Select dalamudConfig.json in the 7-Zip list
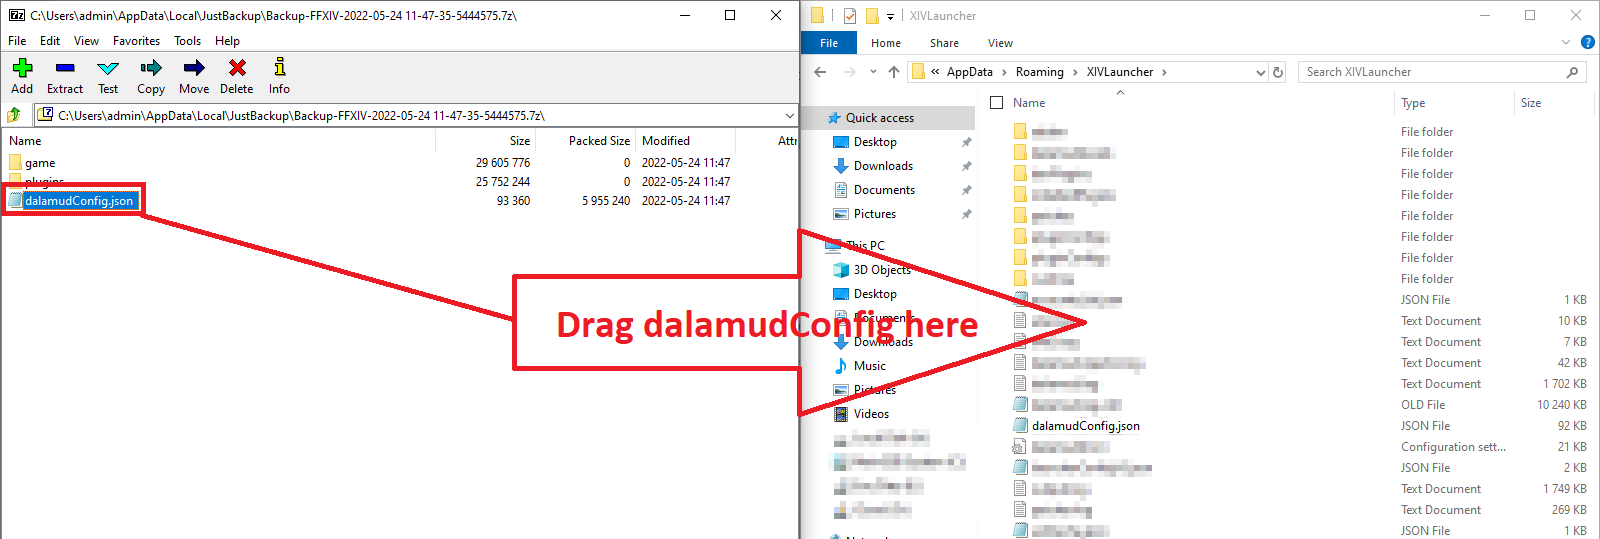Viewport: 1600px width, 539px height. point(79,201)
